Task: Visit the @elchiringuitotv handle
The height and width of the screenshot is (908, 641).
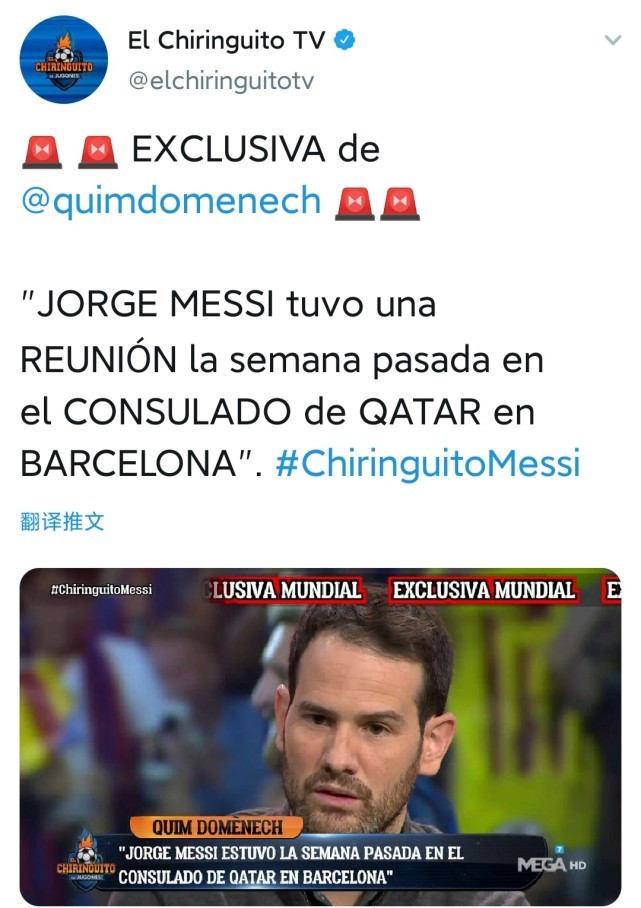Action: tap(221, 80)
